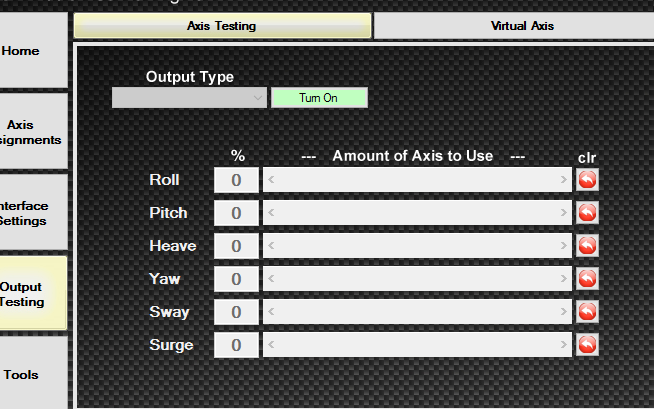Click the red clear icon for Roll
The image size is (654, 409).
(x=588, y=180)
